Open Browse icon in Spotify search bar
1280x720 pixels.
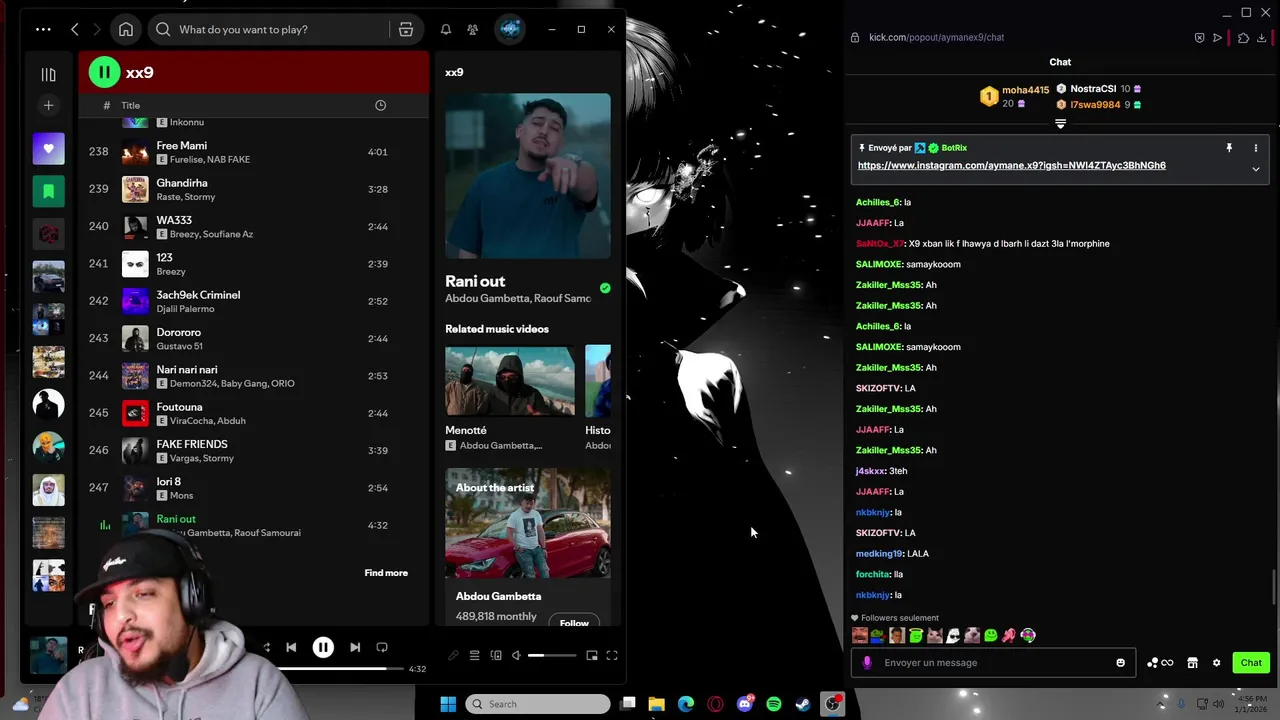click(406, 29)
